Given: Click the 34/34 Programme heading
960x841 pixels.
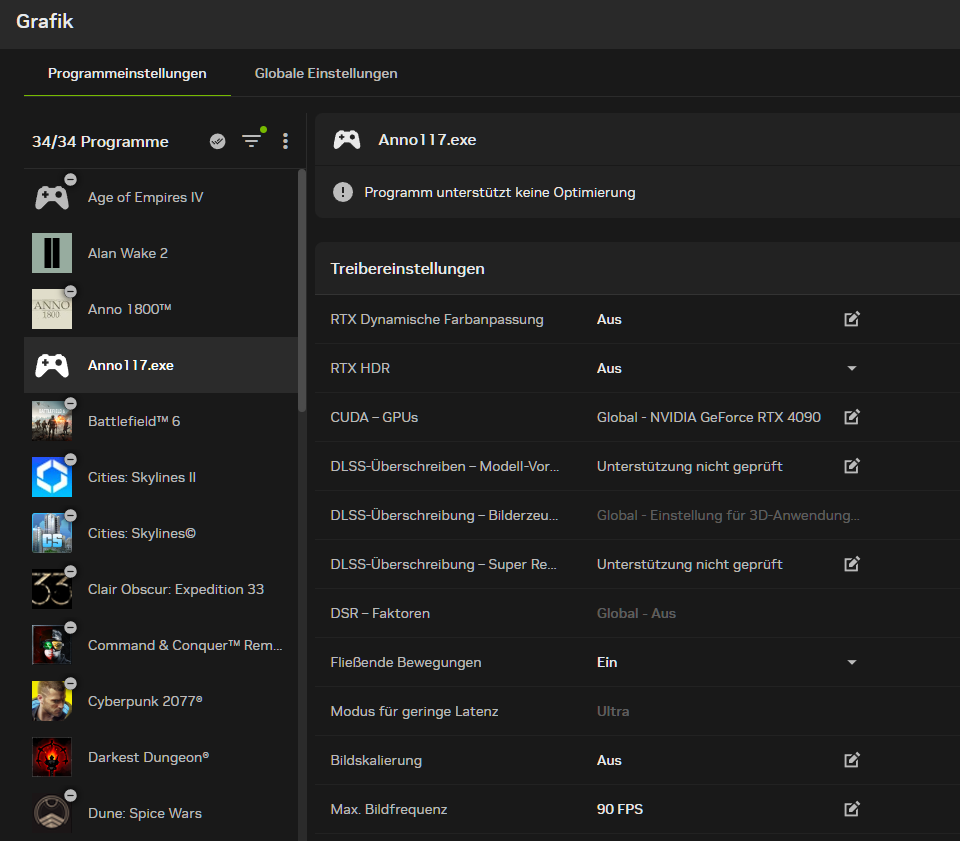Looking at the screenshot, I should tap(100, 141).
